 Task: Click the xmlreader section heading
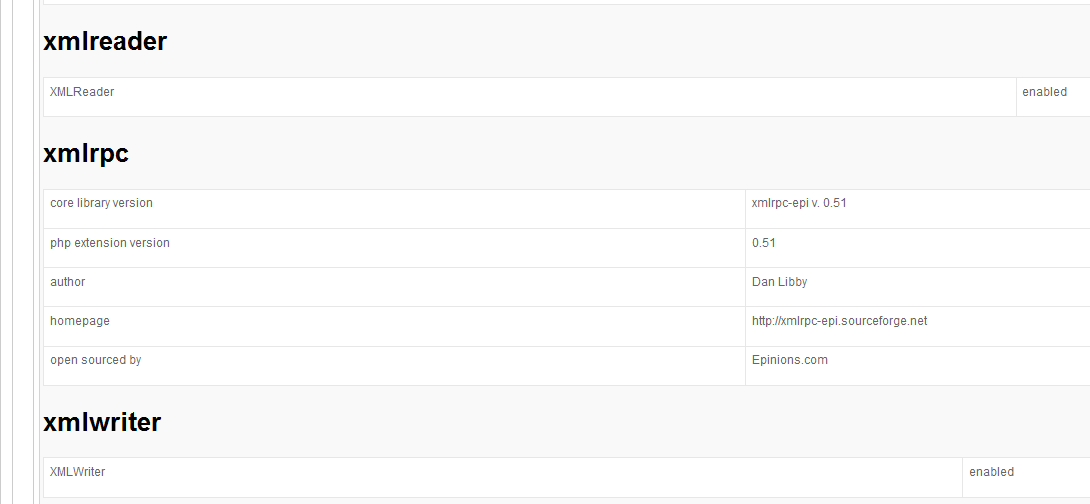click(105, 41)
